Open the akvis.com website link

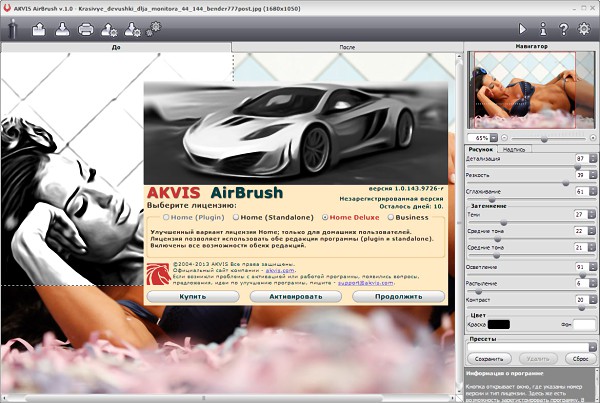(x=280, y=270)
